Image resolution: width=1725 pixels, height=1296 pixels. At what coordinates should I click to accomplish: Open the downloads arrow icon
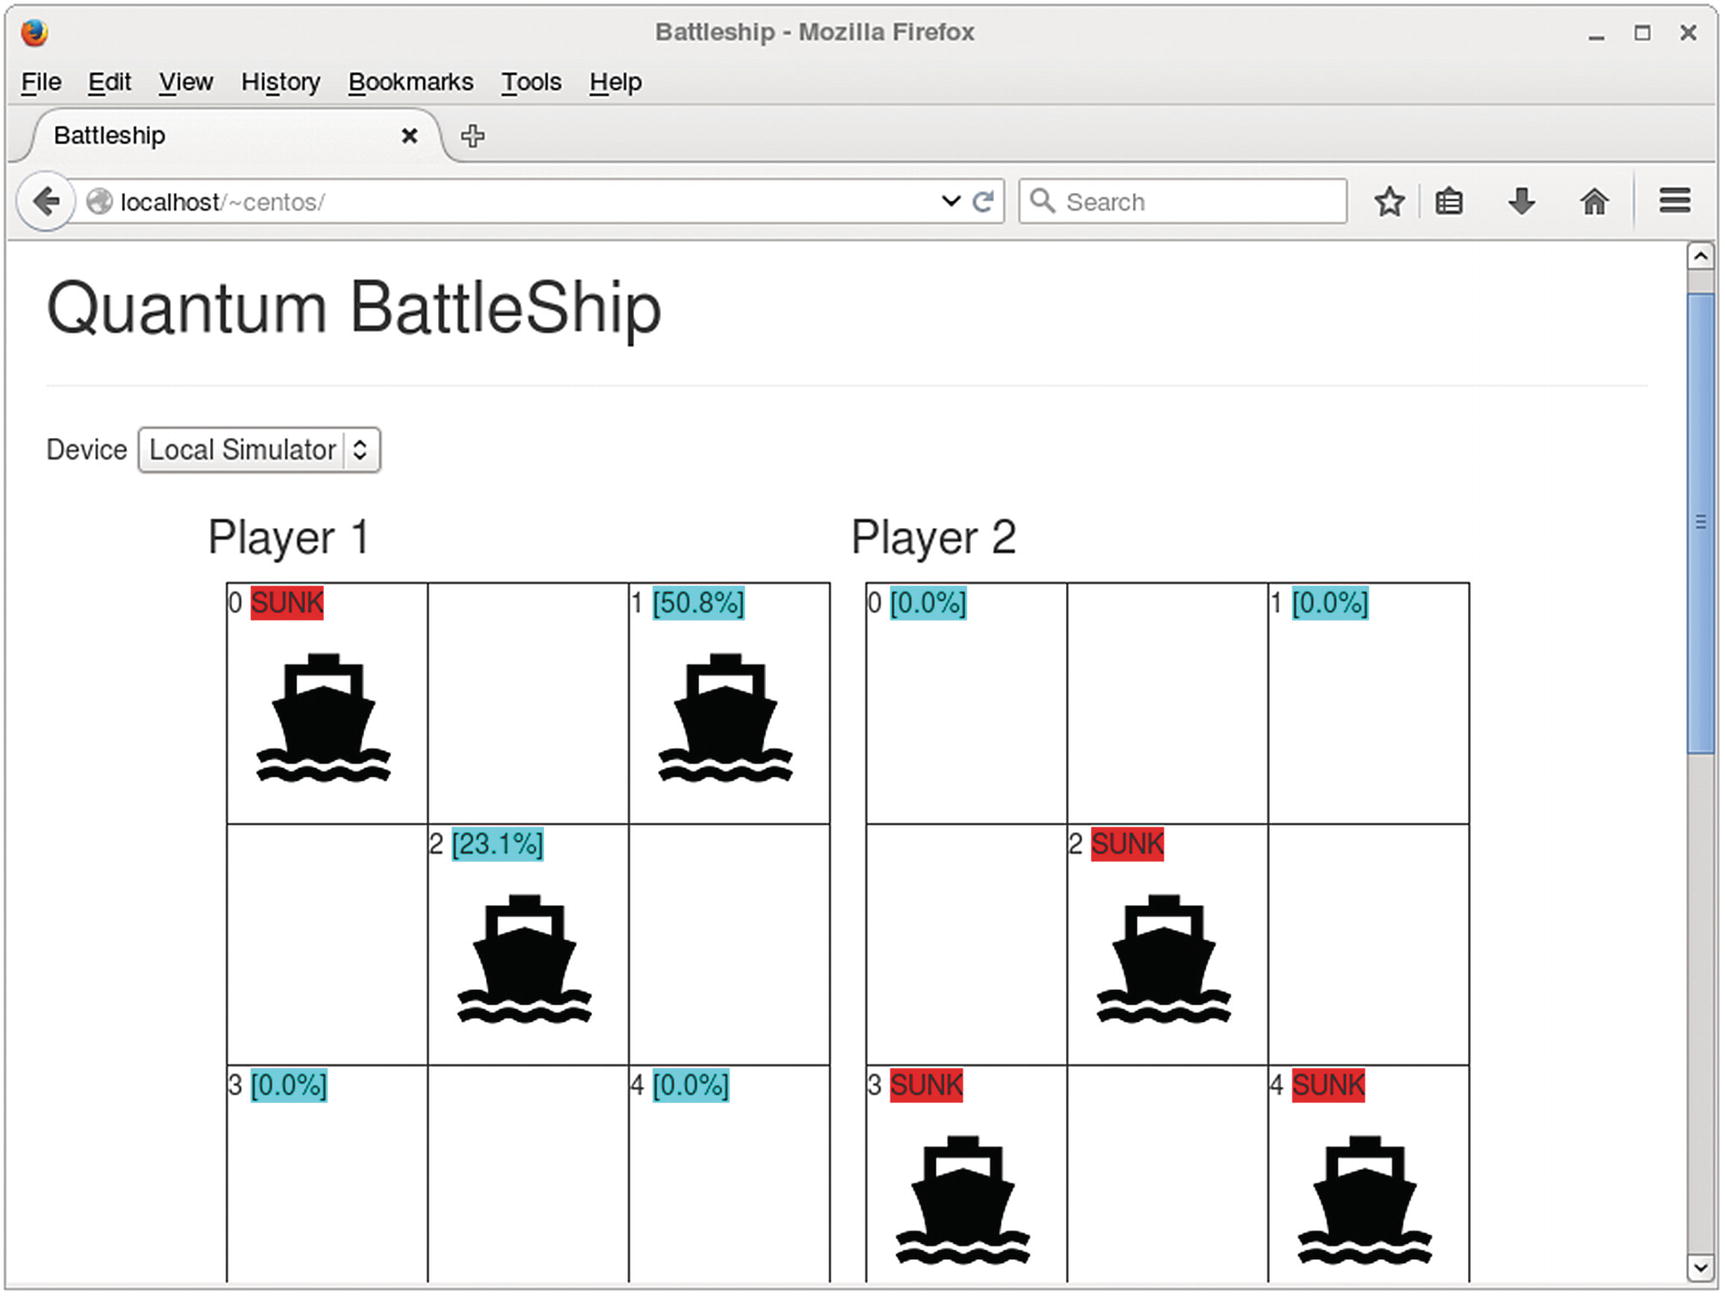(1521, 202)
